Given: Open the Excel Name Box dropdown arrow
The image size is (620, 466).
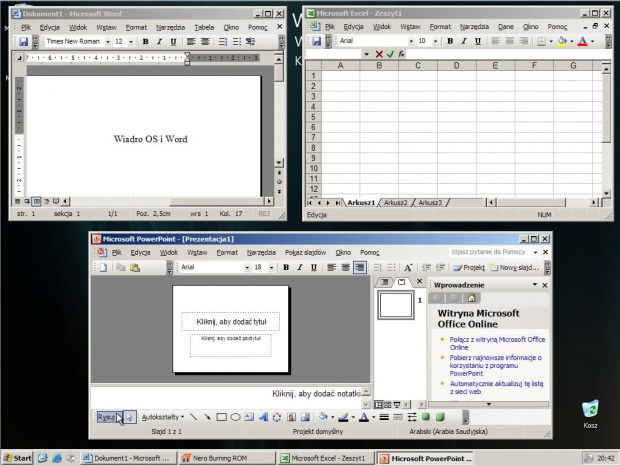Looking at the screenshot, I should [x=367, y=54].
